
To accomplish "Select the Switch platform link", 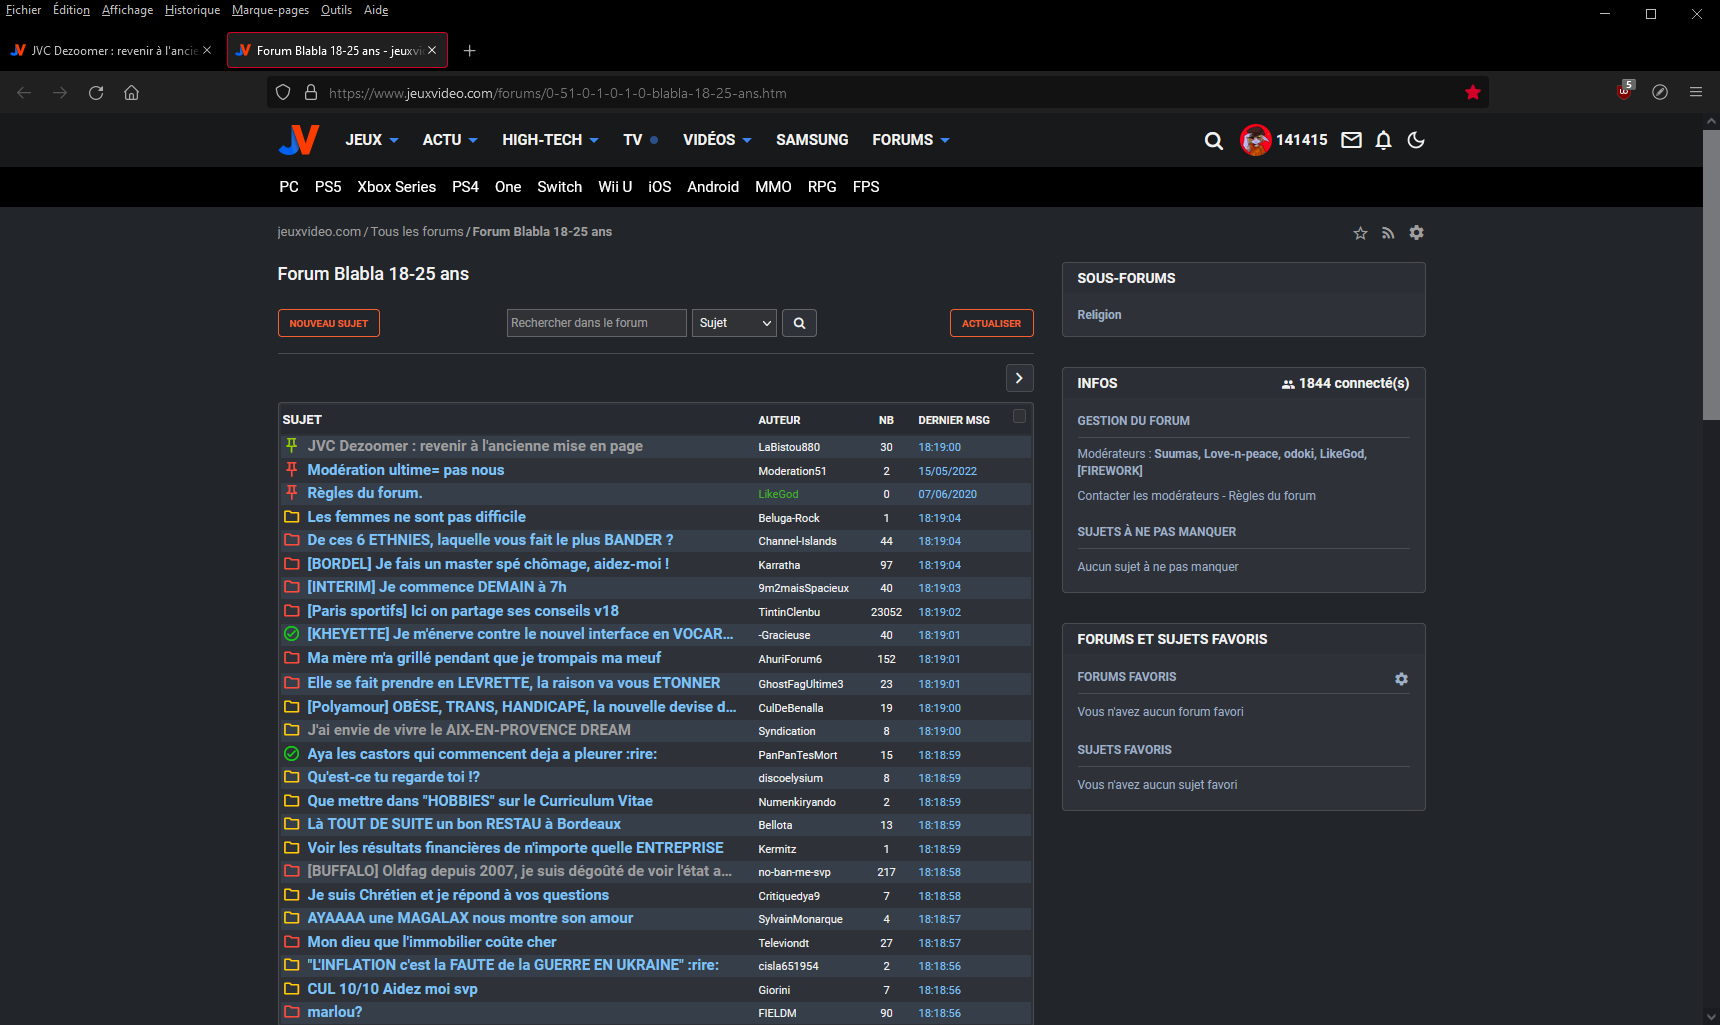I will (x=559, y=187).
